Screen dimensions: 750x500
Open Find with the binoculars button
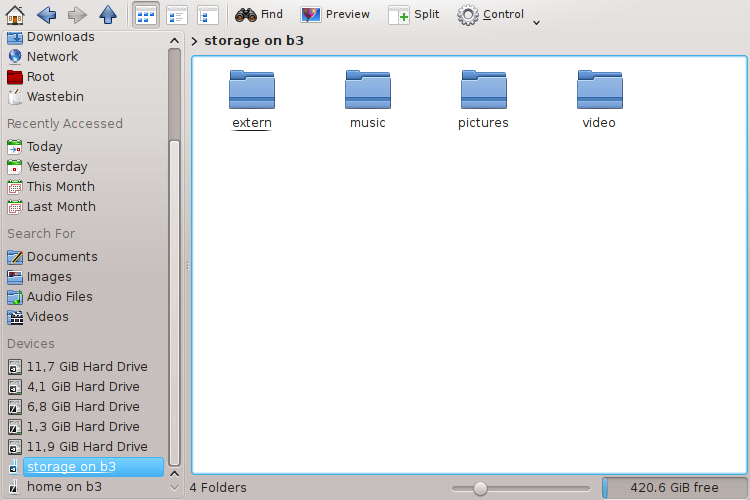point(259,14)
